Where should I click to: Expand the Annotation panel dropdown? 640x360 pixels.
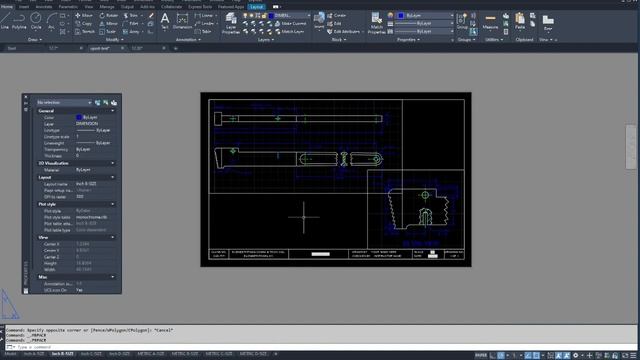[188, 40]
